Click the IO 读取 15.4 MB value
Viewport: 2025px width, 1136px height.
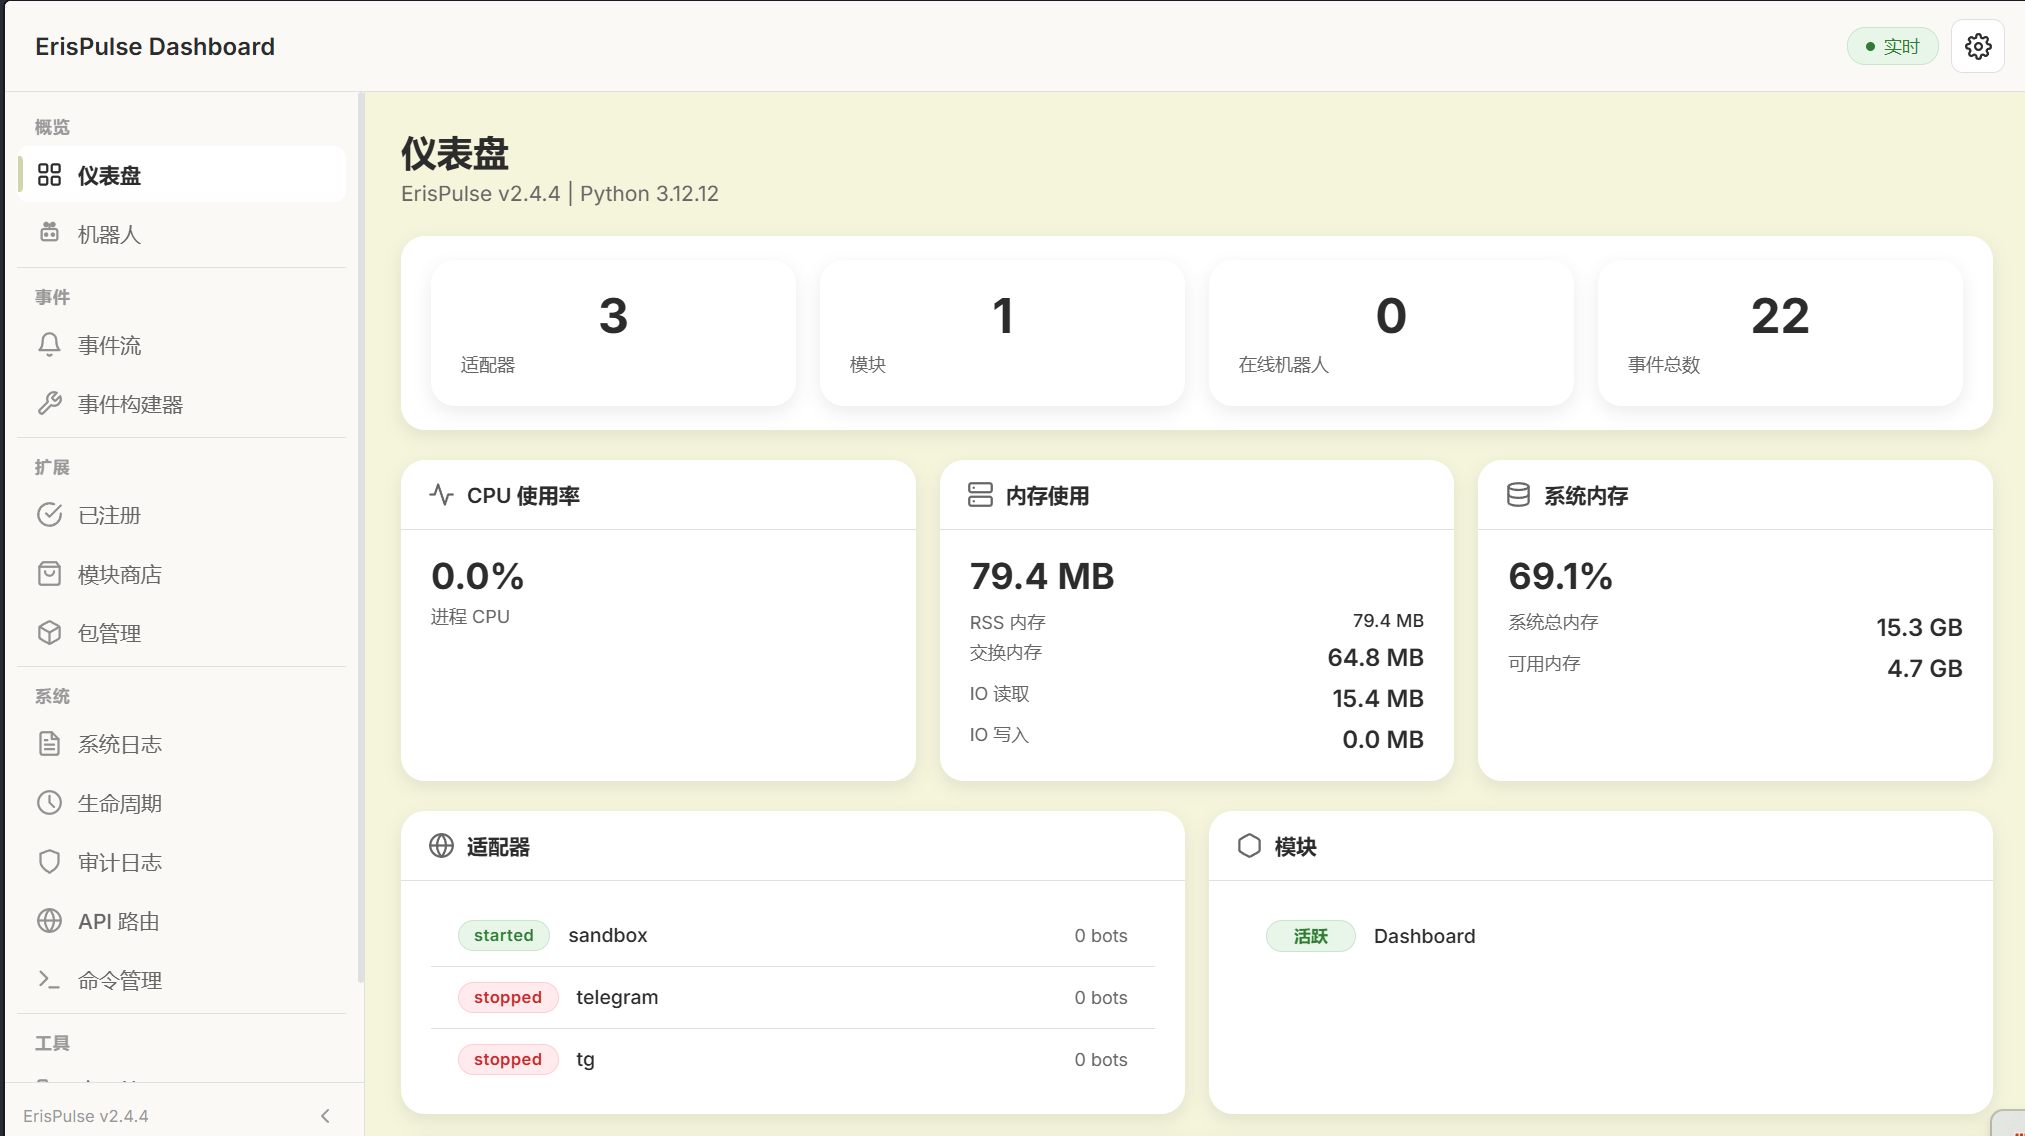(x=1377, y=698)
